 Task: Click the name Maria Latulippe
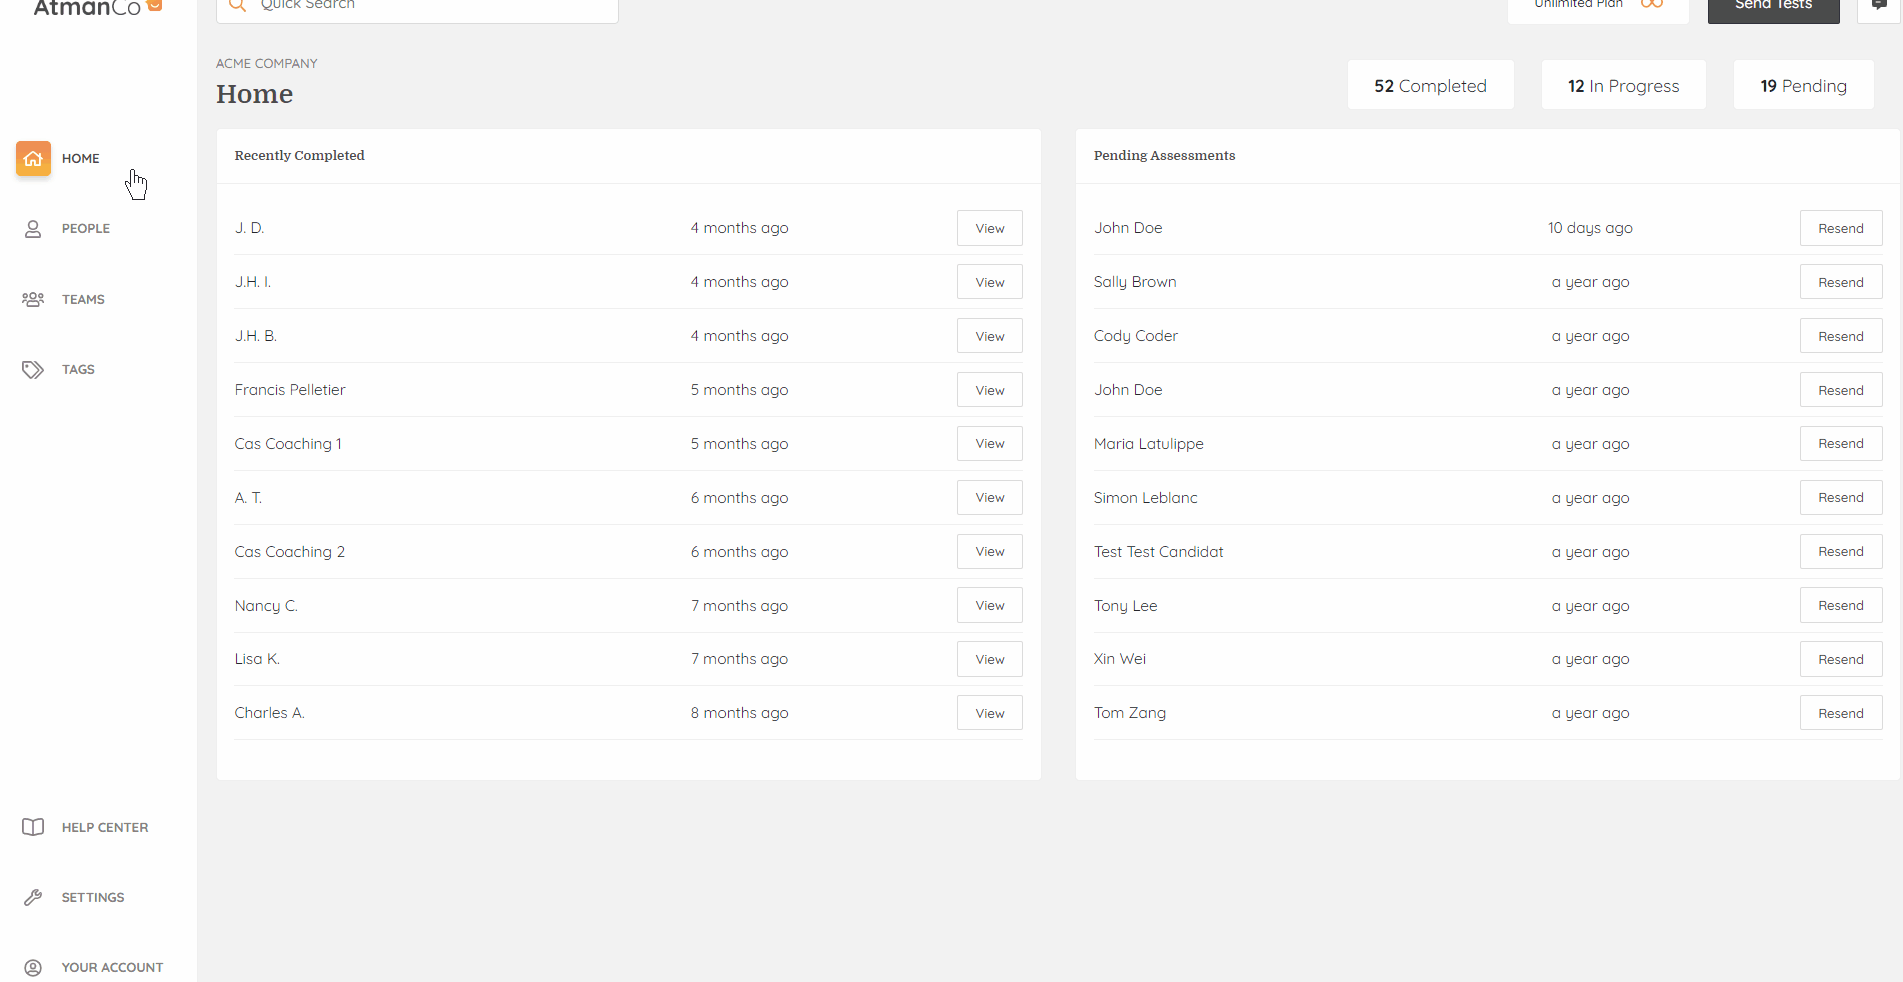tap(1149, 444)
